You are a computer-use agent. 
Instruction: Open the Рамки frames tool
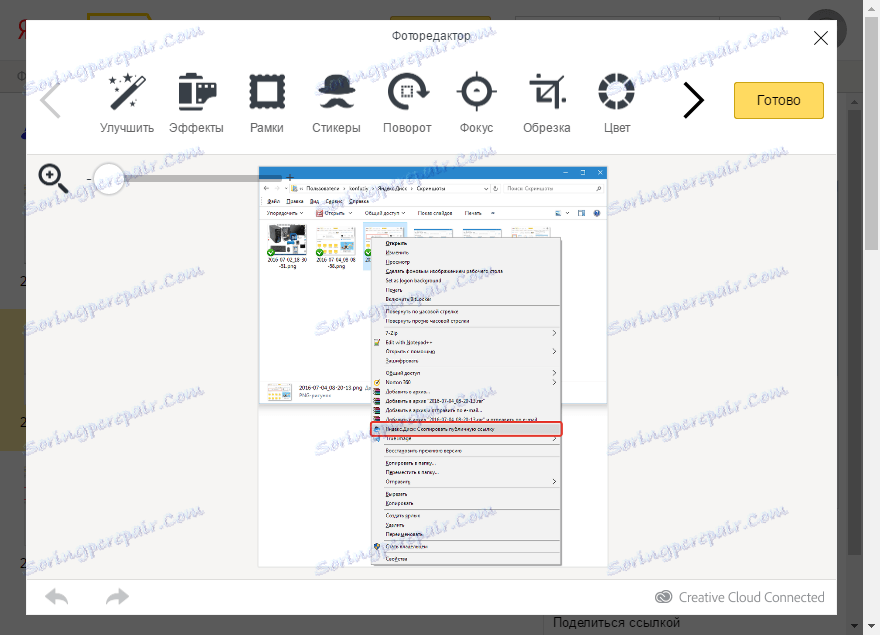click(x=267, y=103)
